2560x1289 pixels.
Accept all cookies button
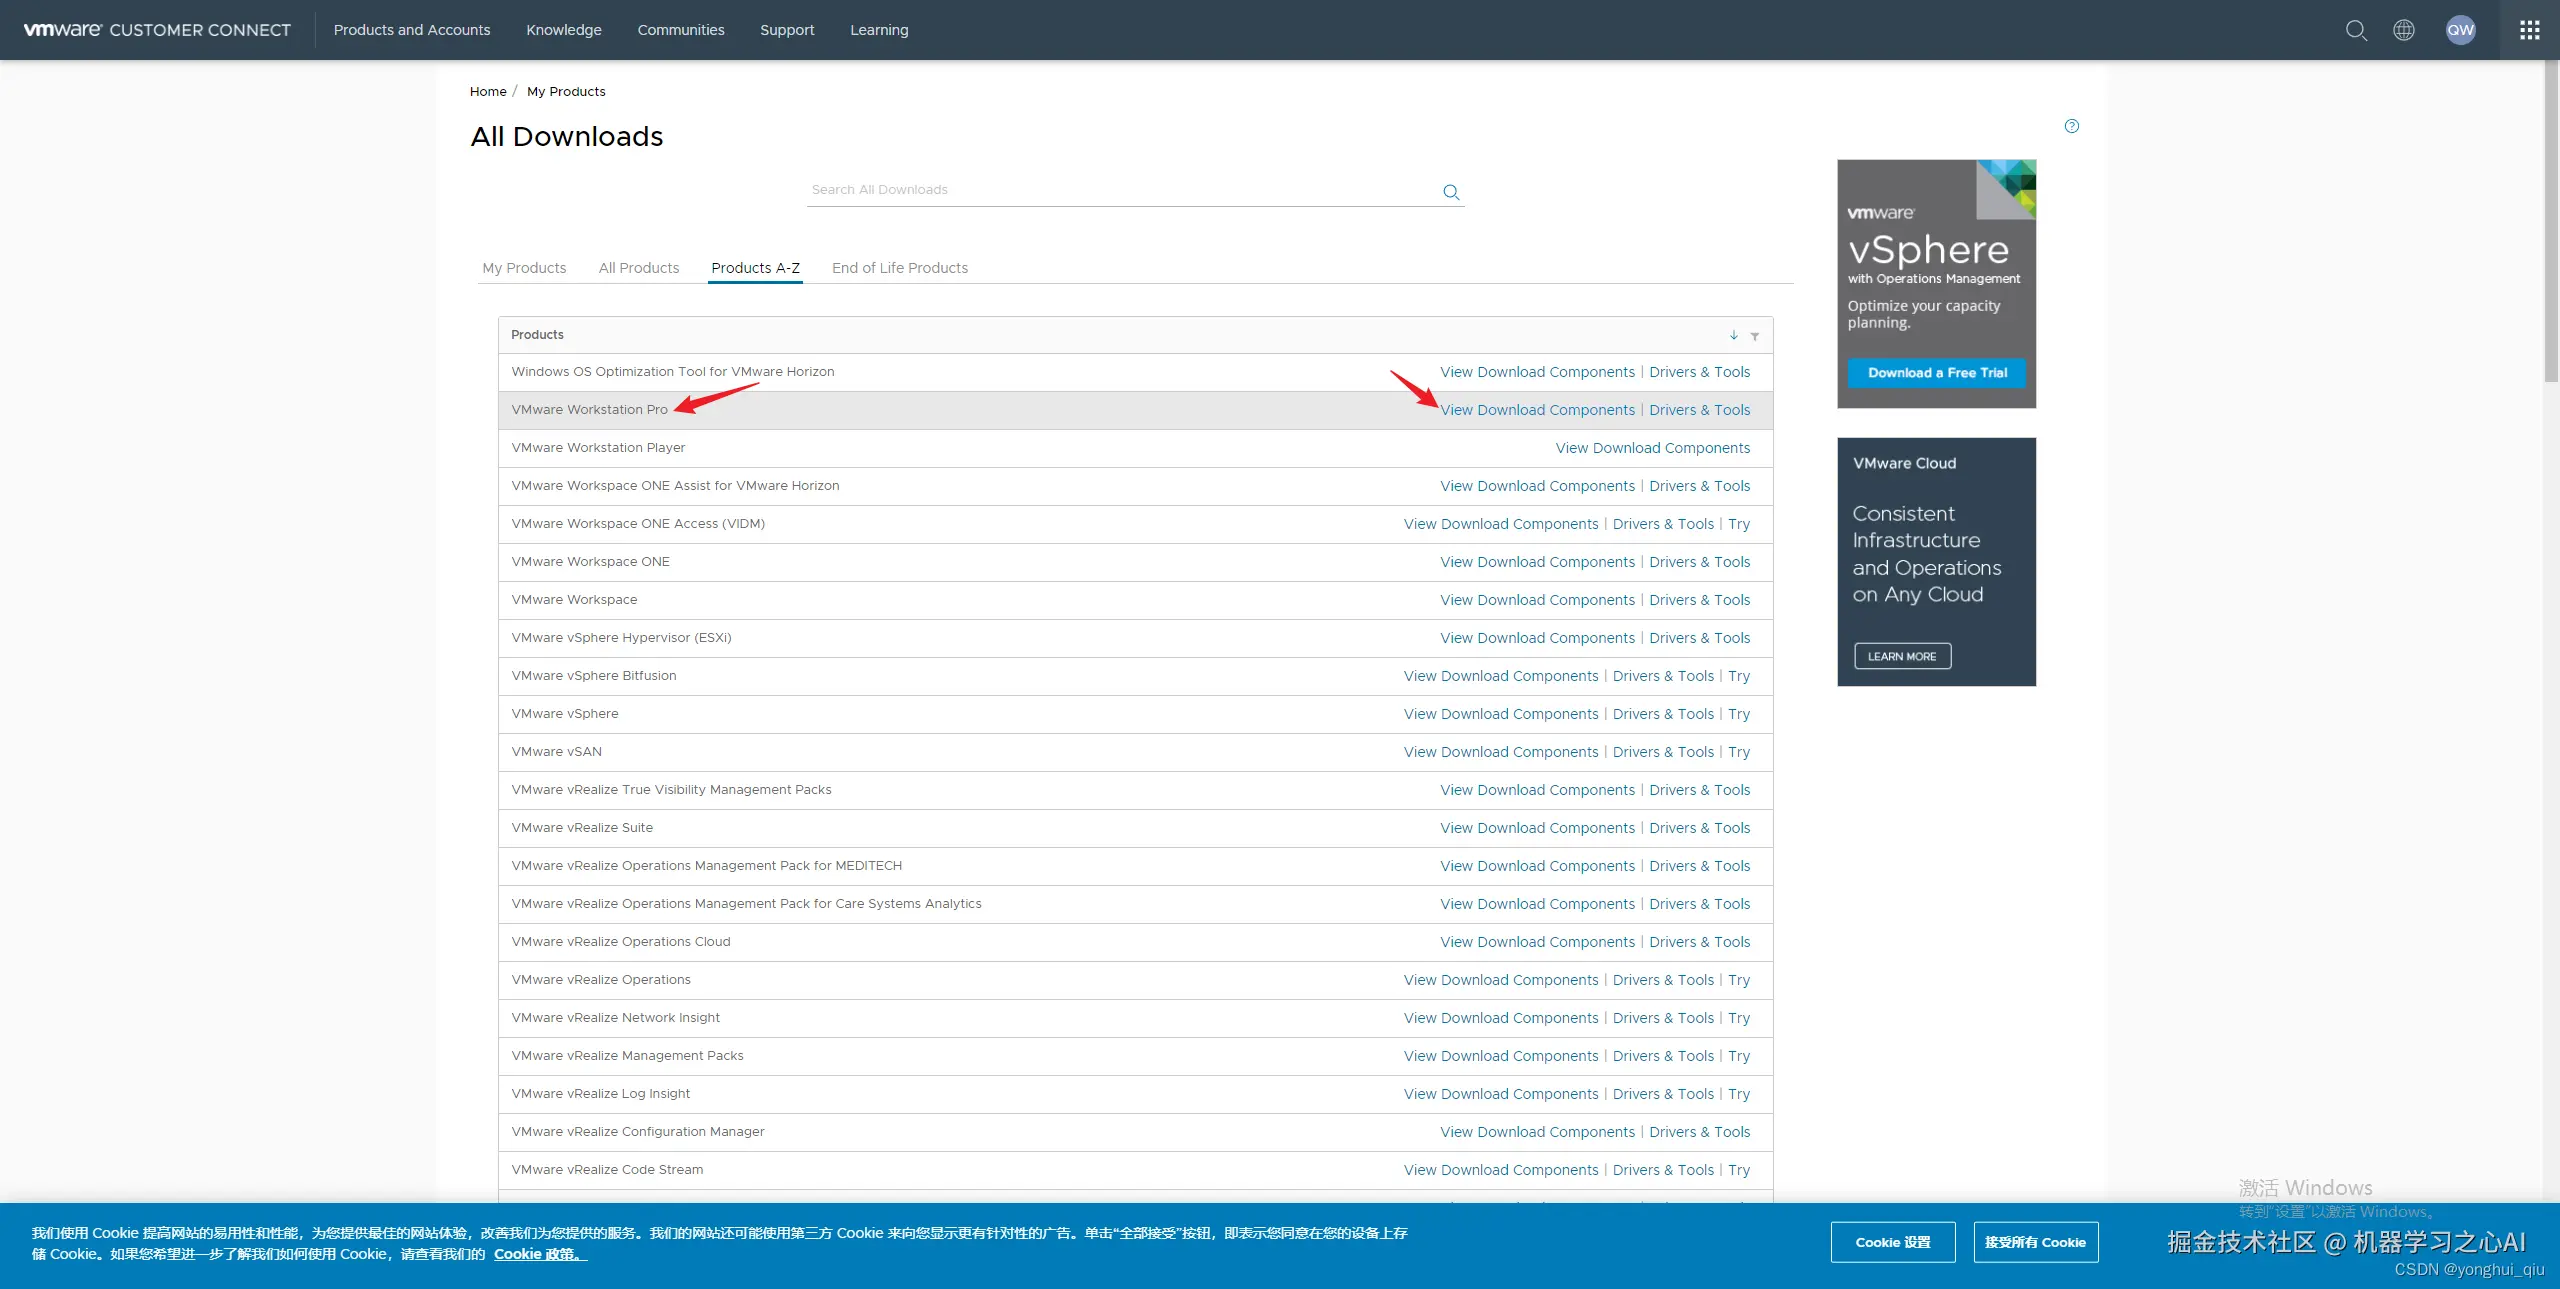coord(2035,1242)
